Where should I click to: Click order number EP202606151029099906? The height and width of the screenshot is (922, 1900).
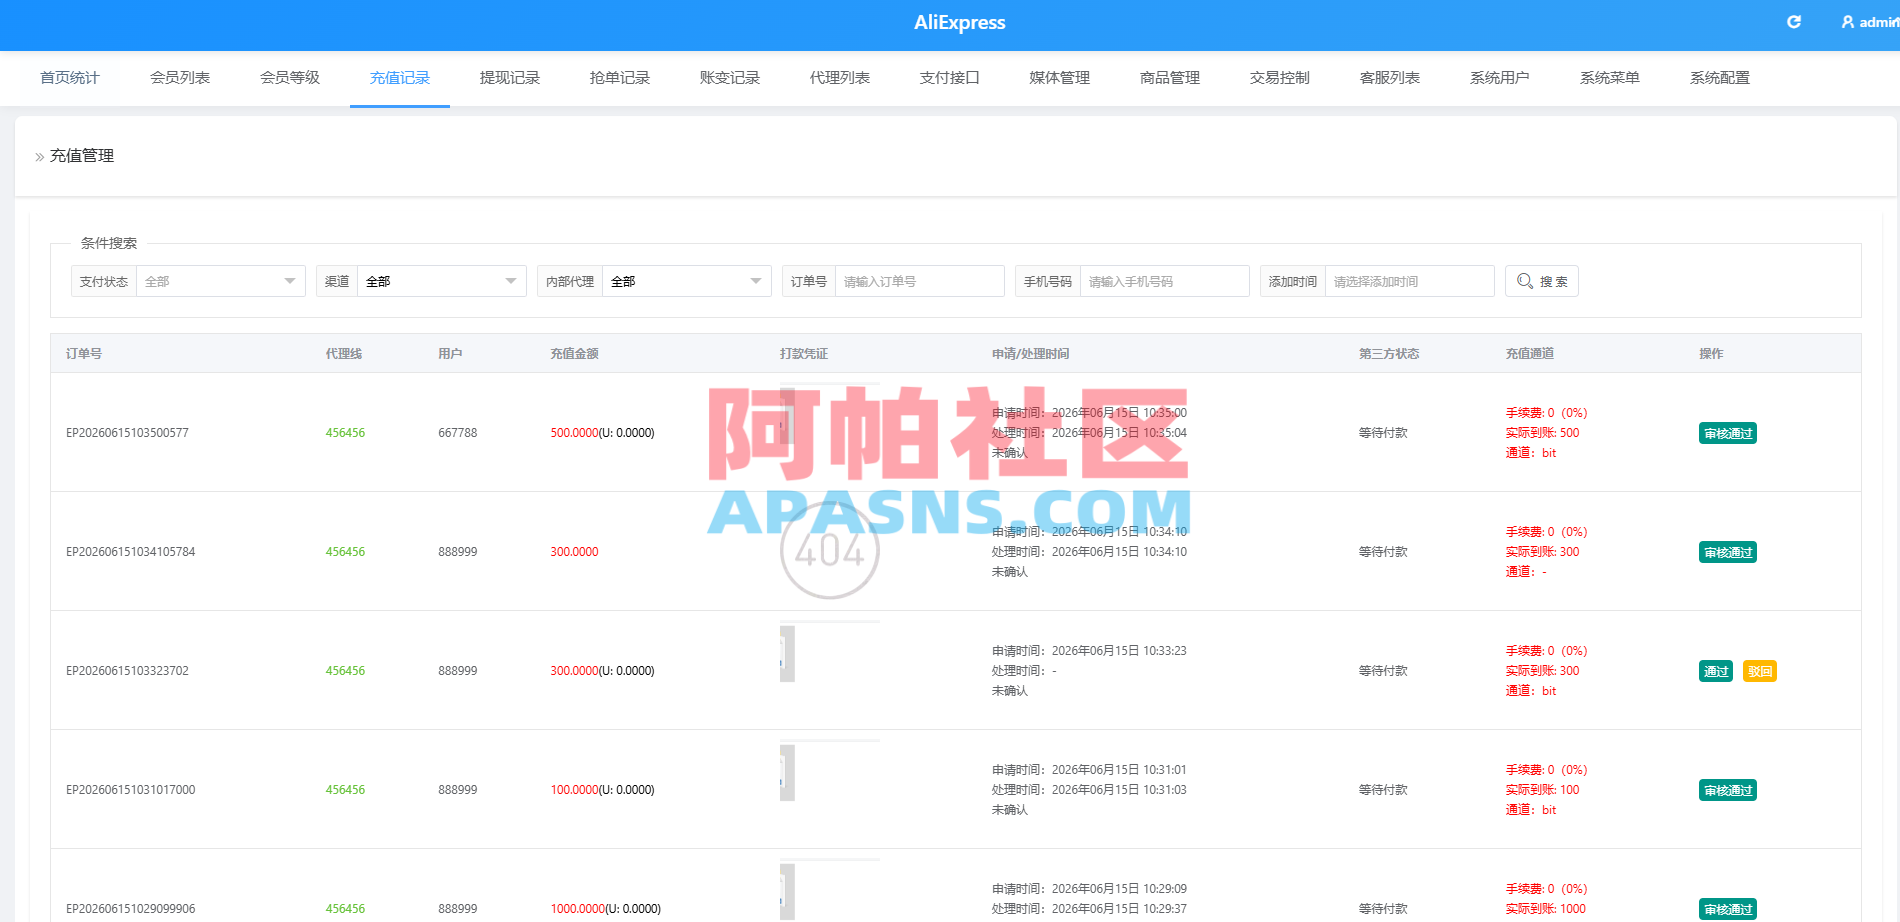[131, 909]
